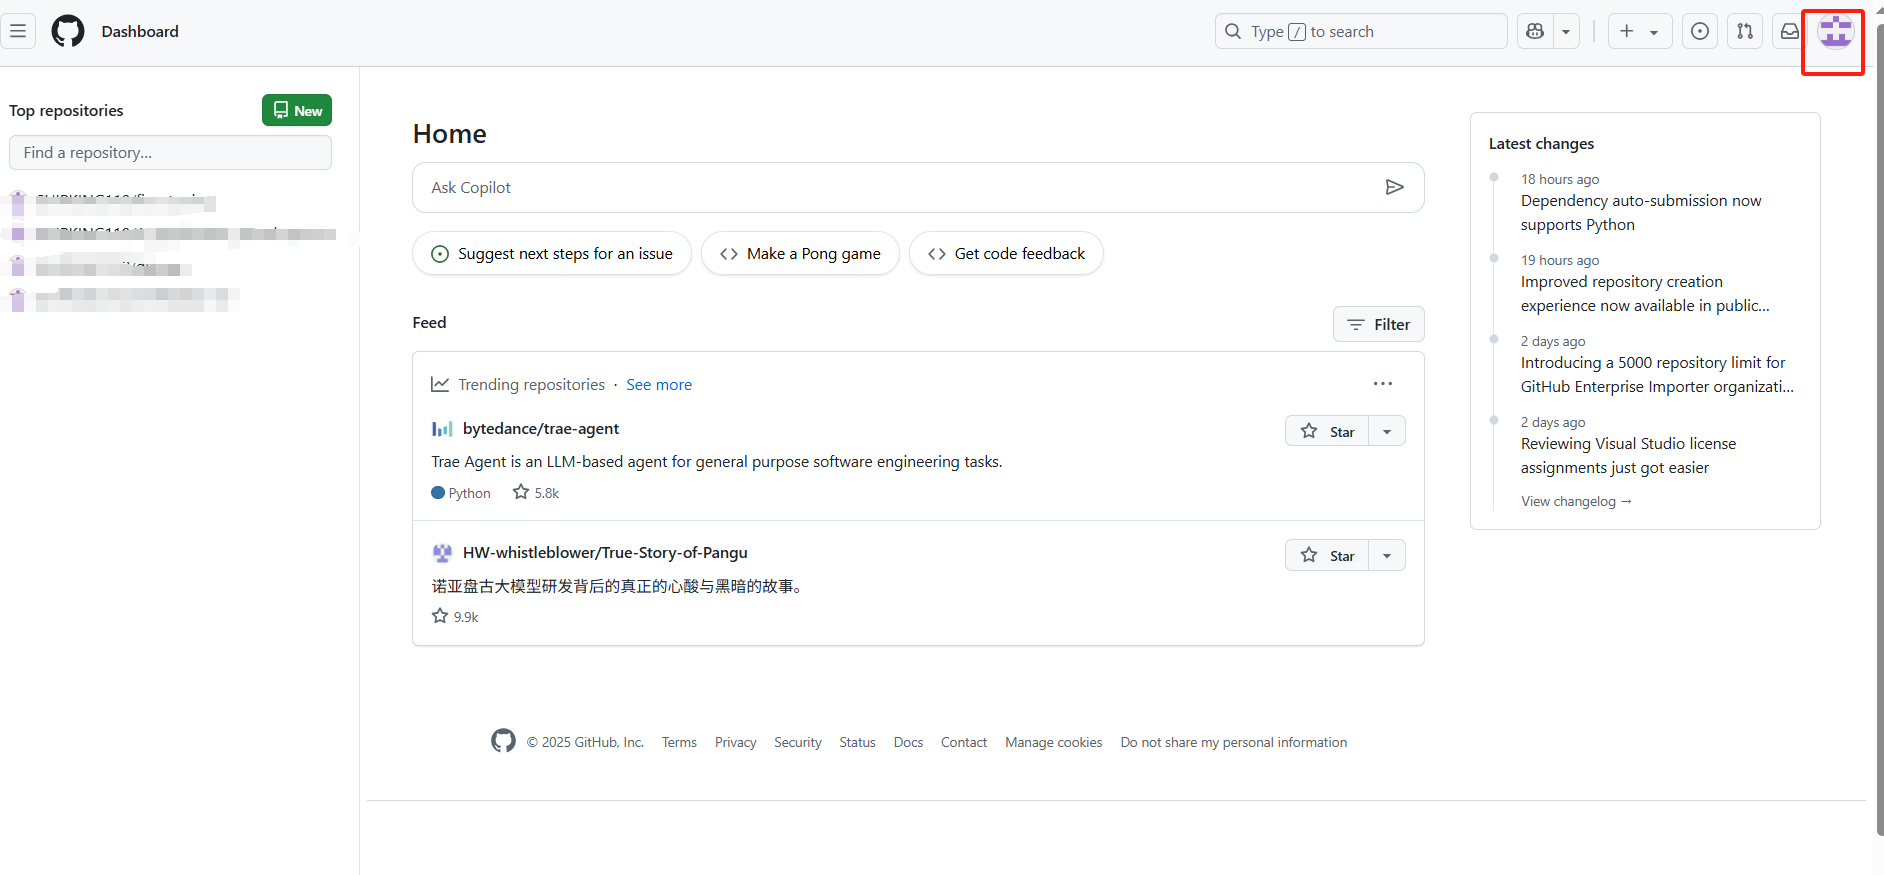Expand star list dropdown for True-Story-of-Pangu
Image resolution: width=1884 pixels, height=875 pixels.
point(1387,555)
